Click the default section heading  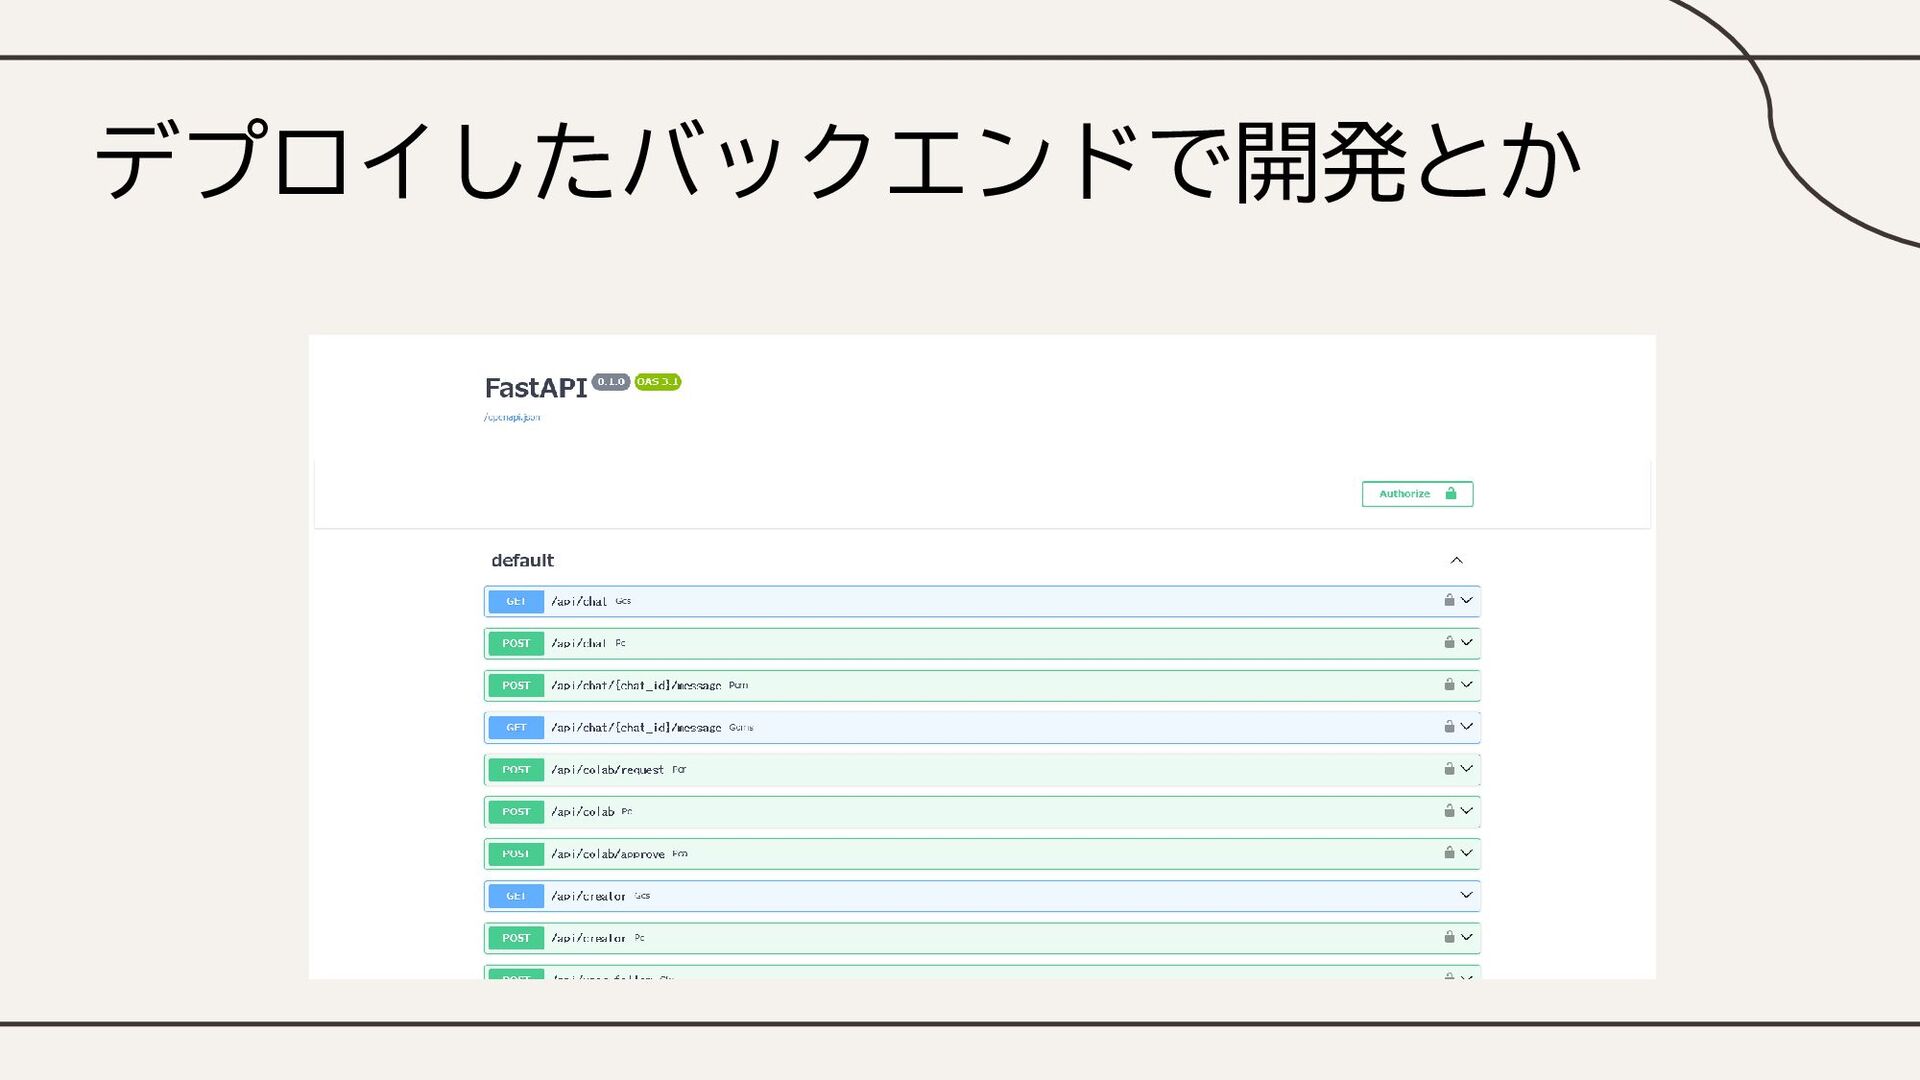pos(522,560)
